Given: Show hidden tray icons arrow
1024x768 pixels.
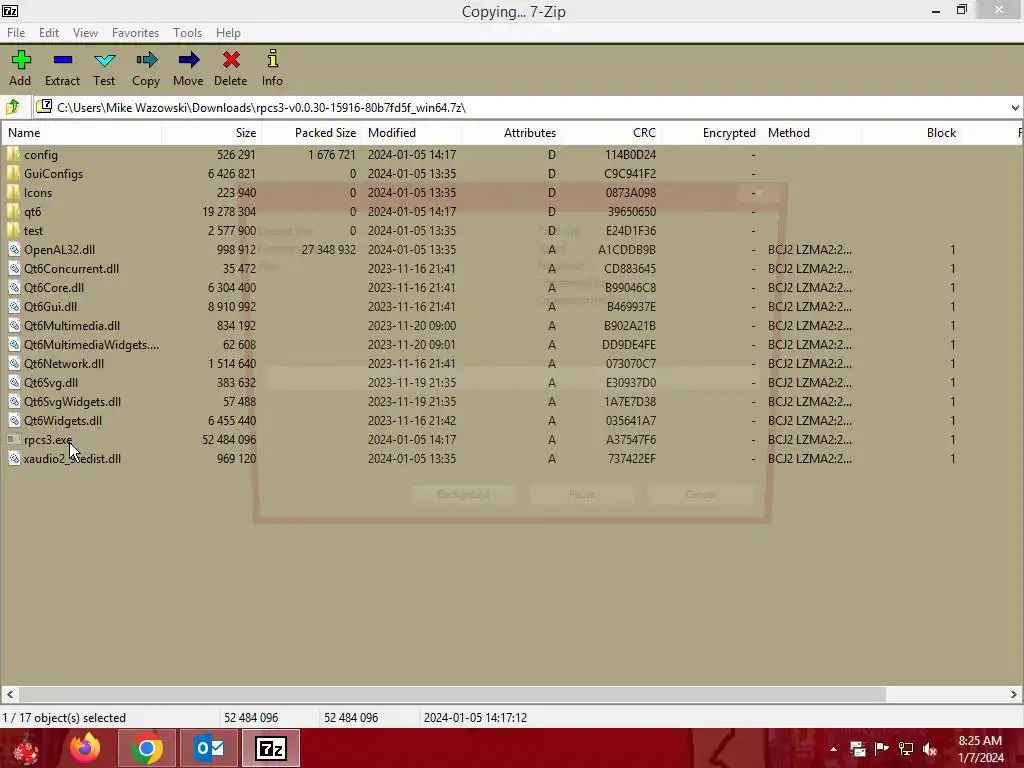Looking at the screenshot, I should click(x=833, y=749).
